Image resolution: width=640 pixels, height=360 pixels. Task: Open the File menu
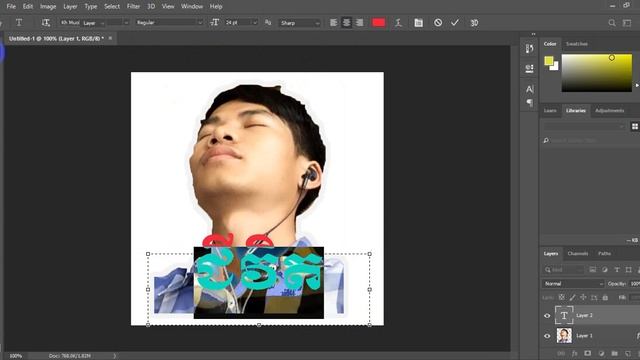(x=11, y=7)
